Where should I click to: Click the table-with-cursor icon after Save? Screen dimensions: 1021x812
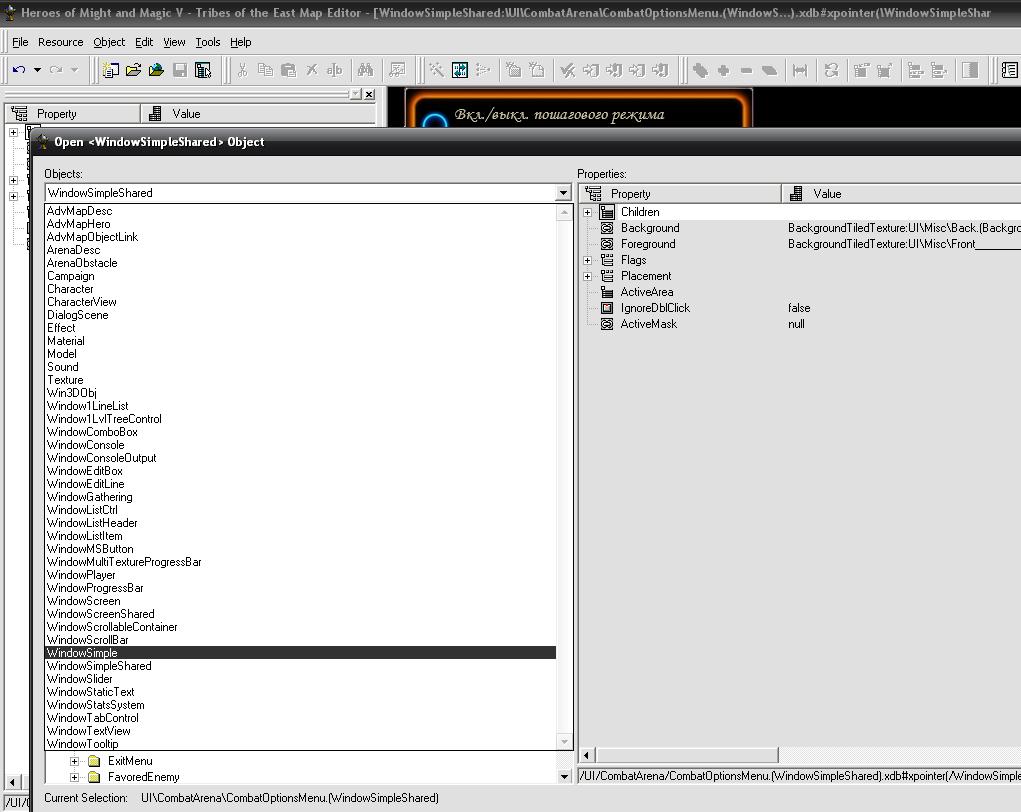[203, 70]
